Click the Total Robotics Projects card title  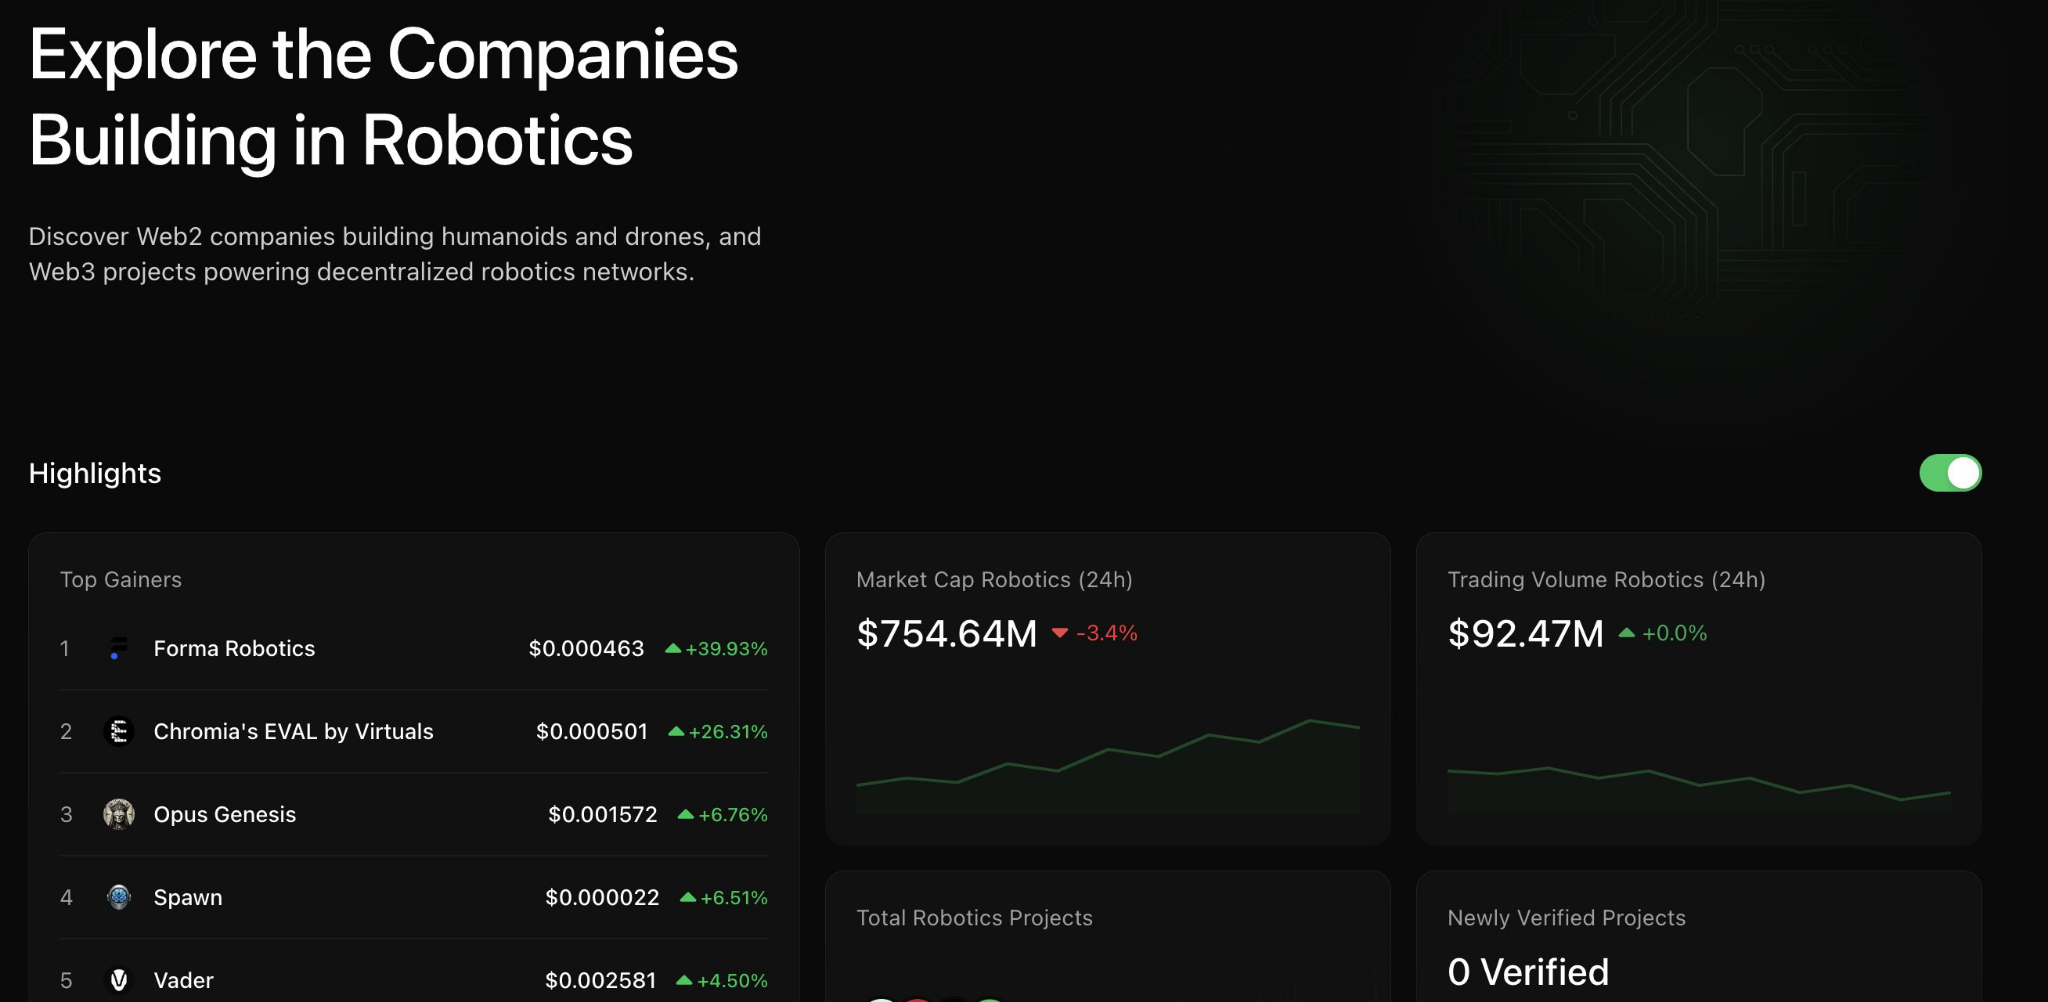pyautogui.click(x=974, y=918)
